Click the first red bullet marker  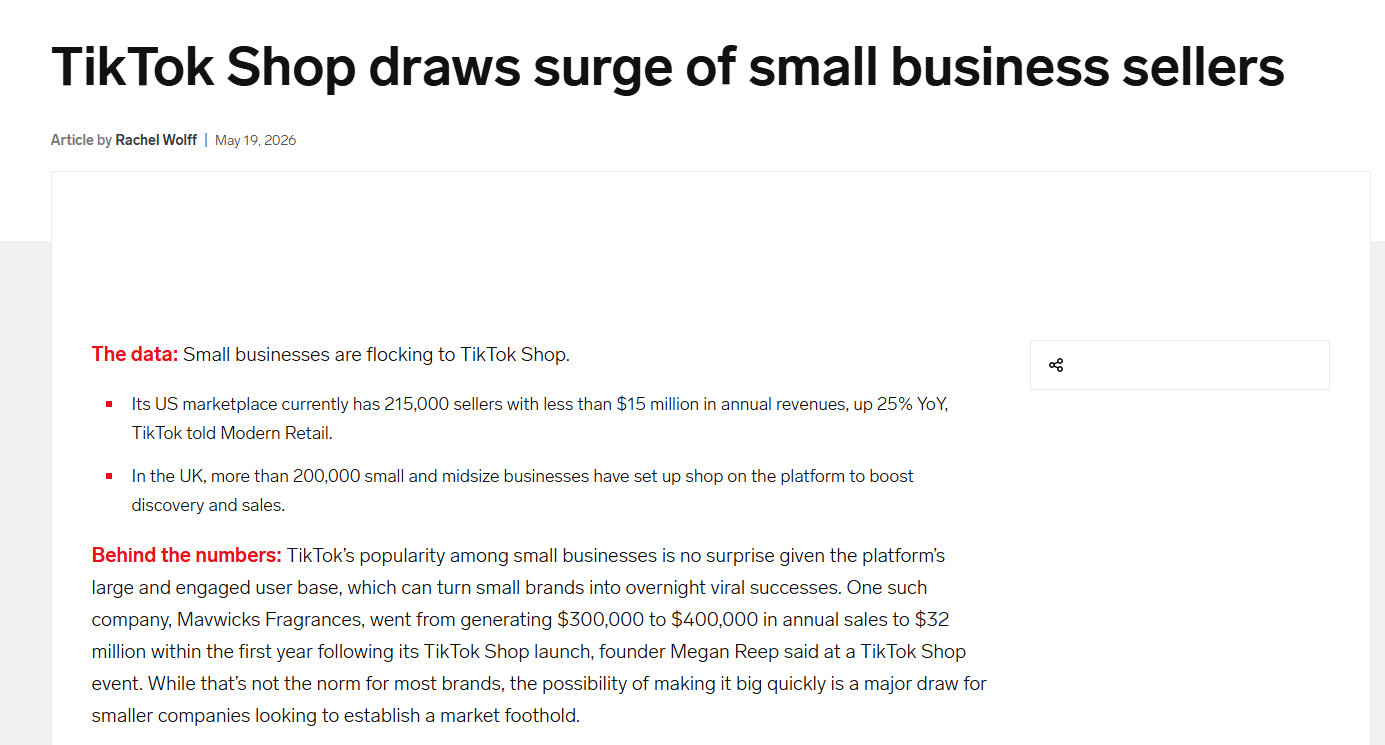pos(108,404)
